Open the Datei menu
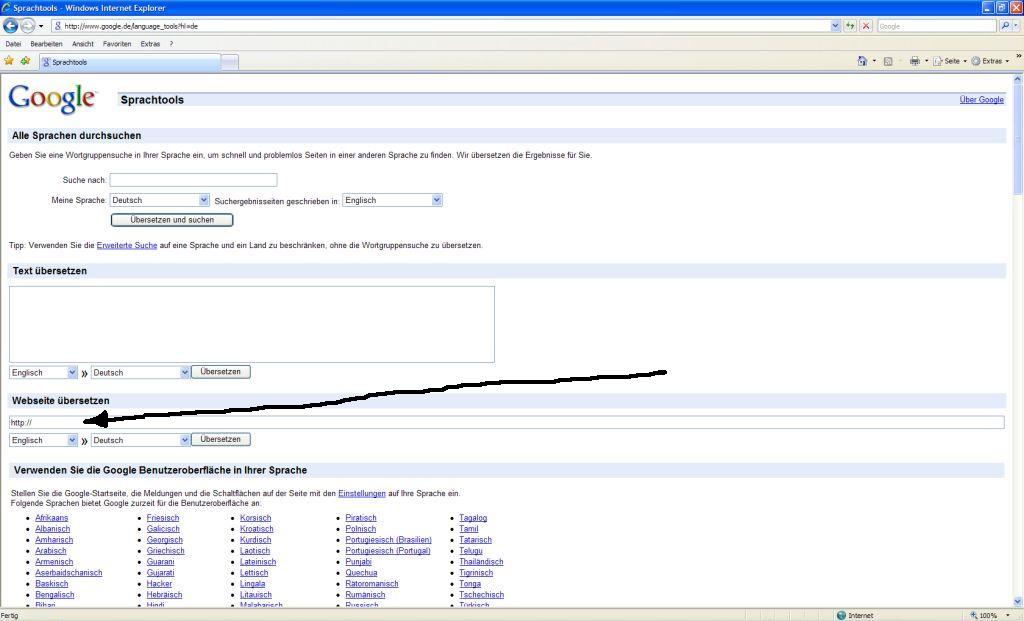Viewport: 1024px width, 621px height. coord(13,44)
